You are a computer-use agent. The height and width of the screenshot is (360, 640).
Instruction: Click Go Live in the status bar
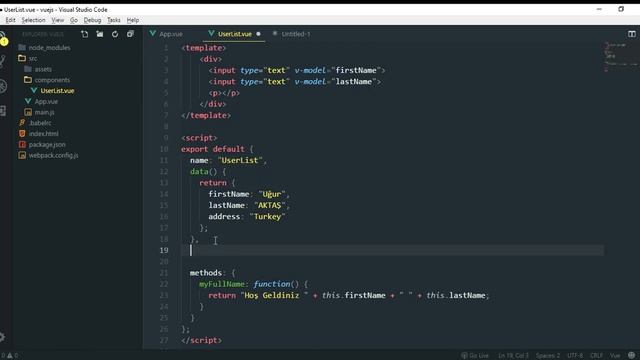pyautogui.click(x=475, y=356)
